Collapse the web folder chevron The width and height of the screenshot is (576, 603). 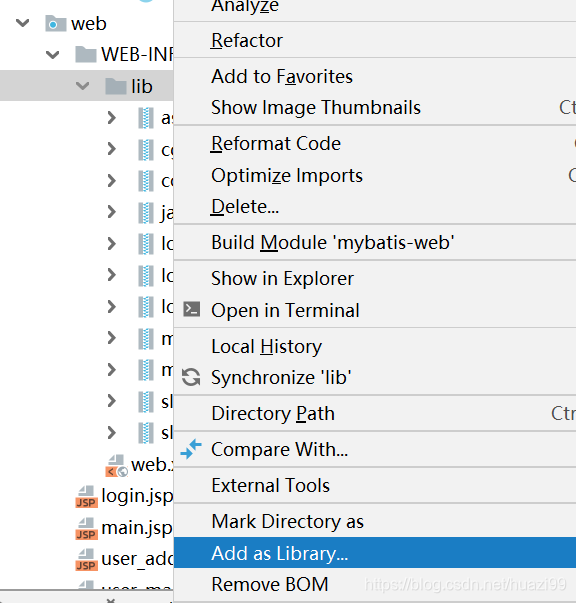[23, 23]
